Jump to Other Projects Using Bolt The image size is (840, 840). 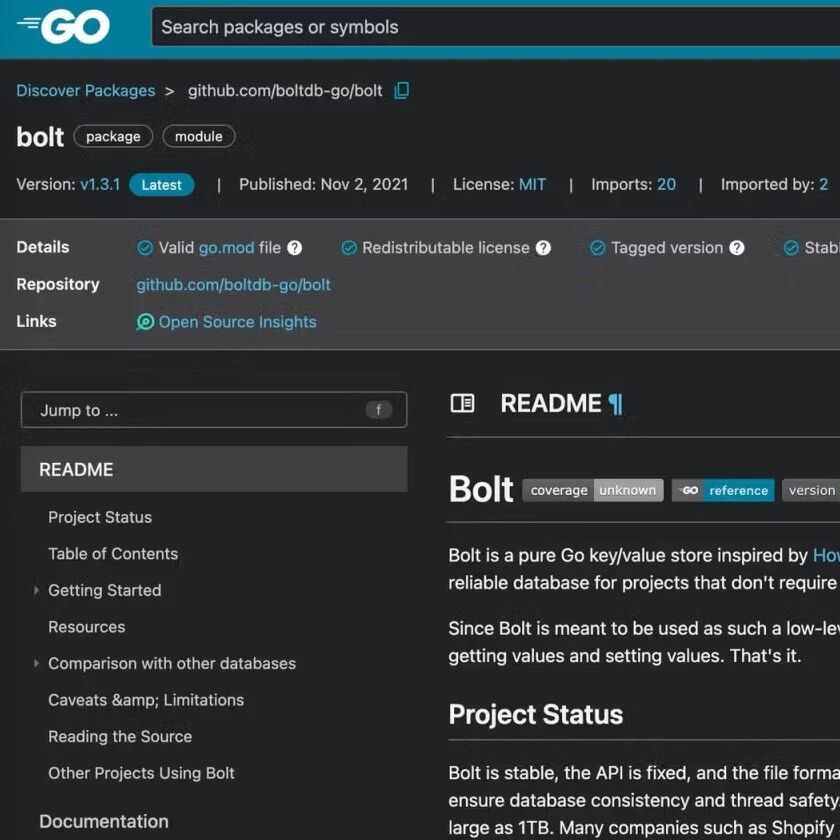pos(141,772)
